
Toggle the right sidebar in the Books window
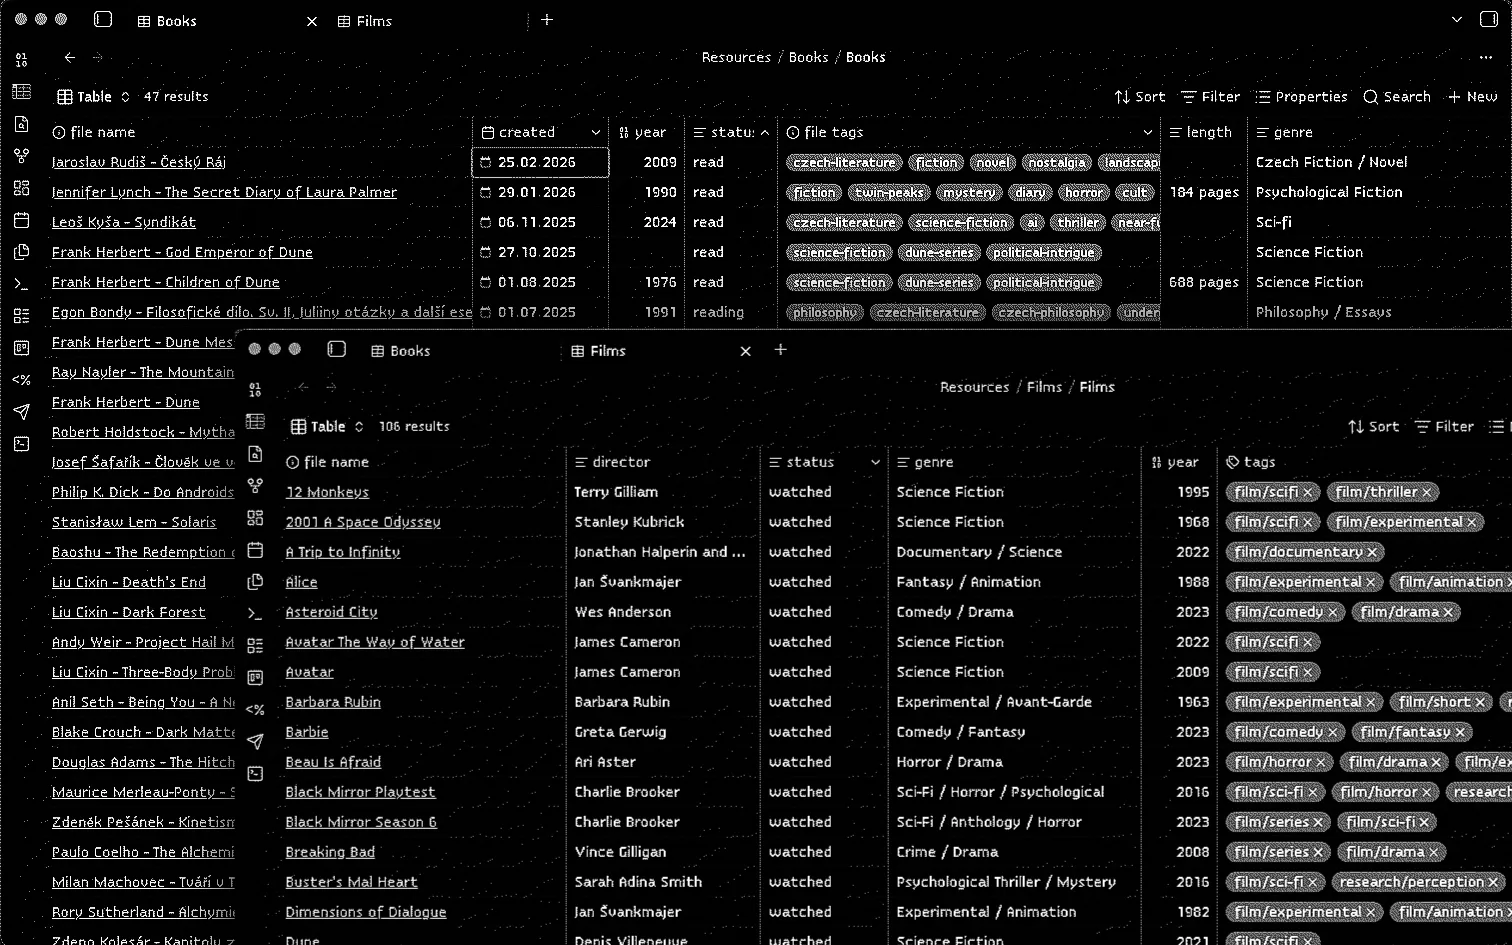click(x=1488, y=19)
